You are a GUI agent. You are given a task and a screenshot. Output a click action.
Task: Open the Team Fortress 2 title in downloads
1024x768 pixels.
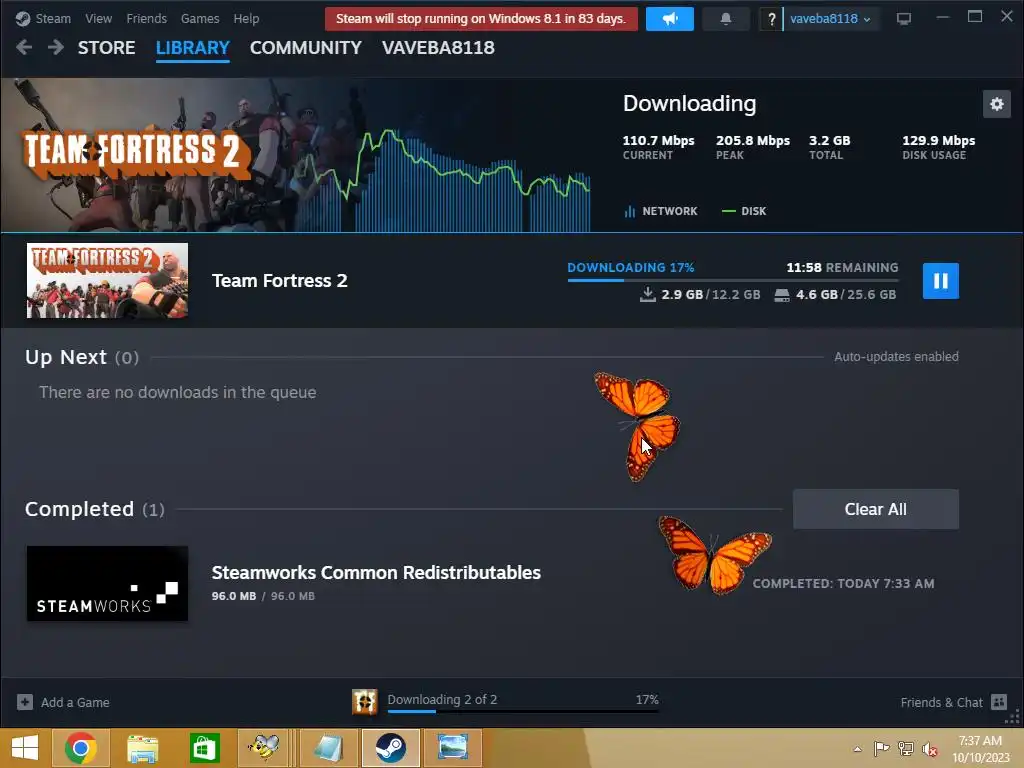tap(280, 281)
